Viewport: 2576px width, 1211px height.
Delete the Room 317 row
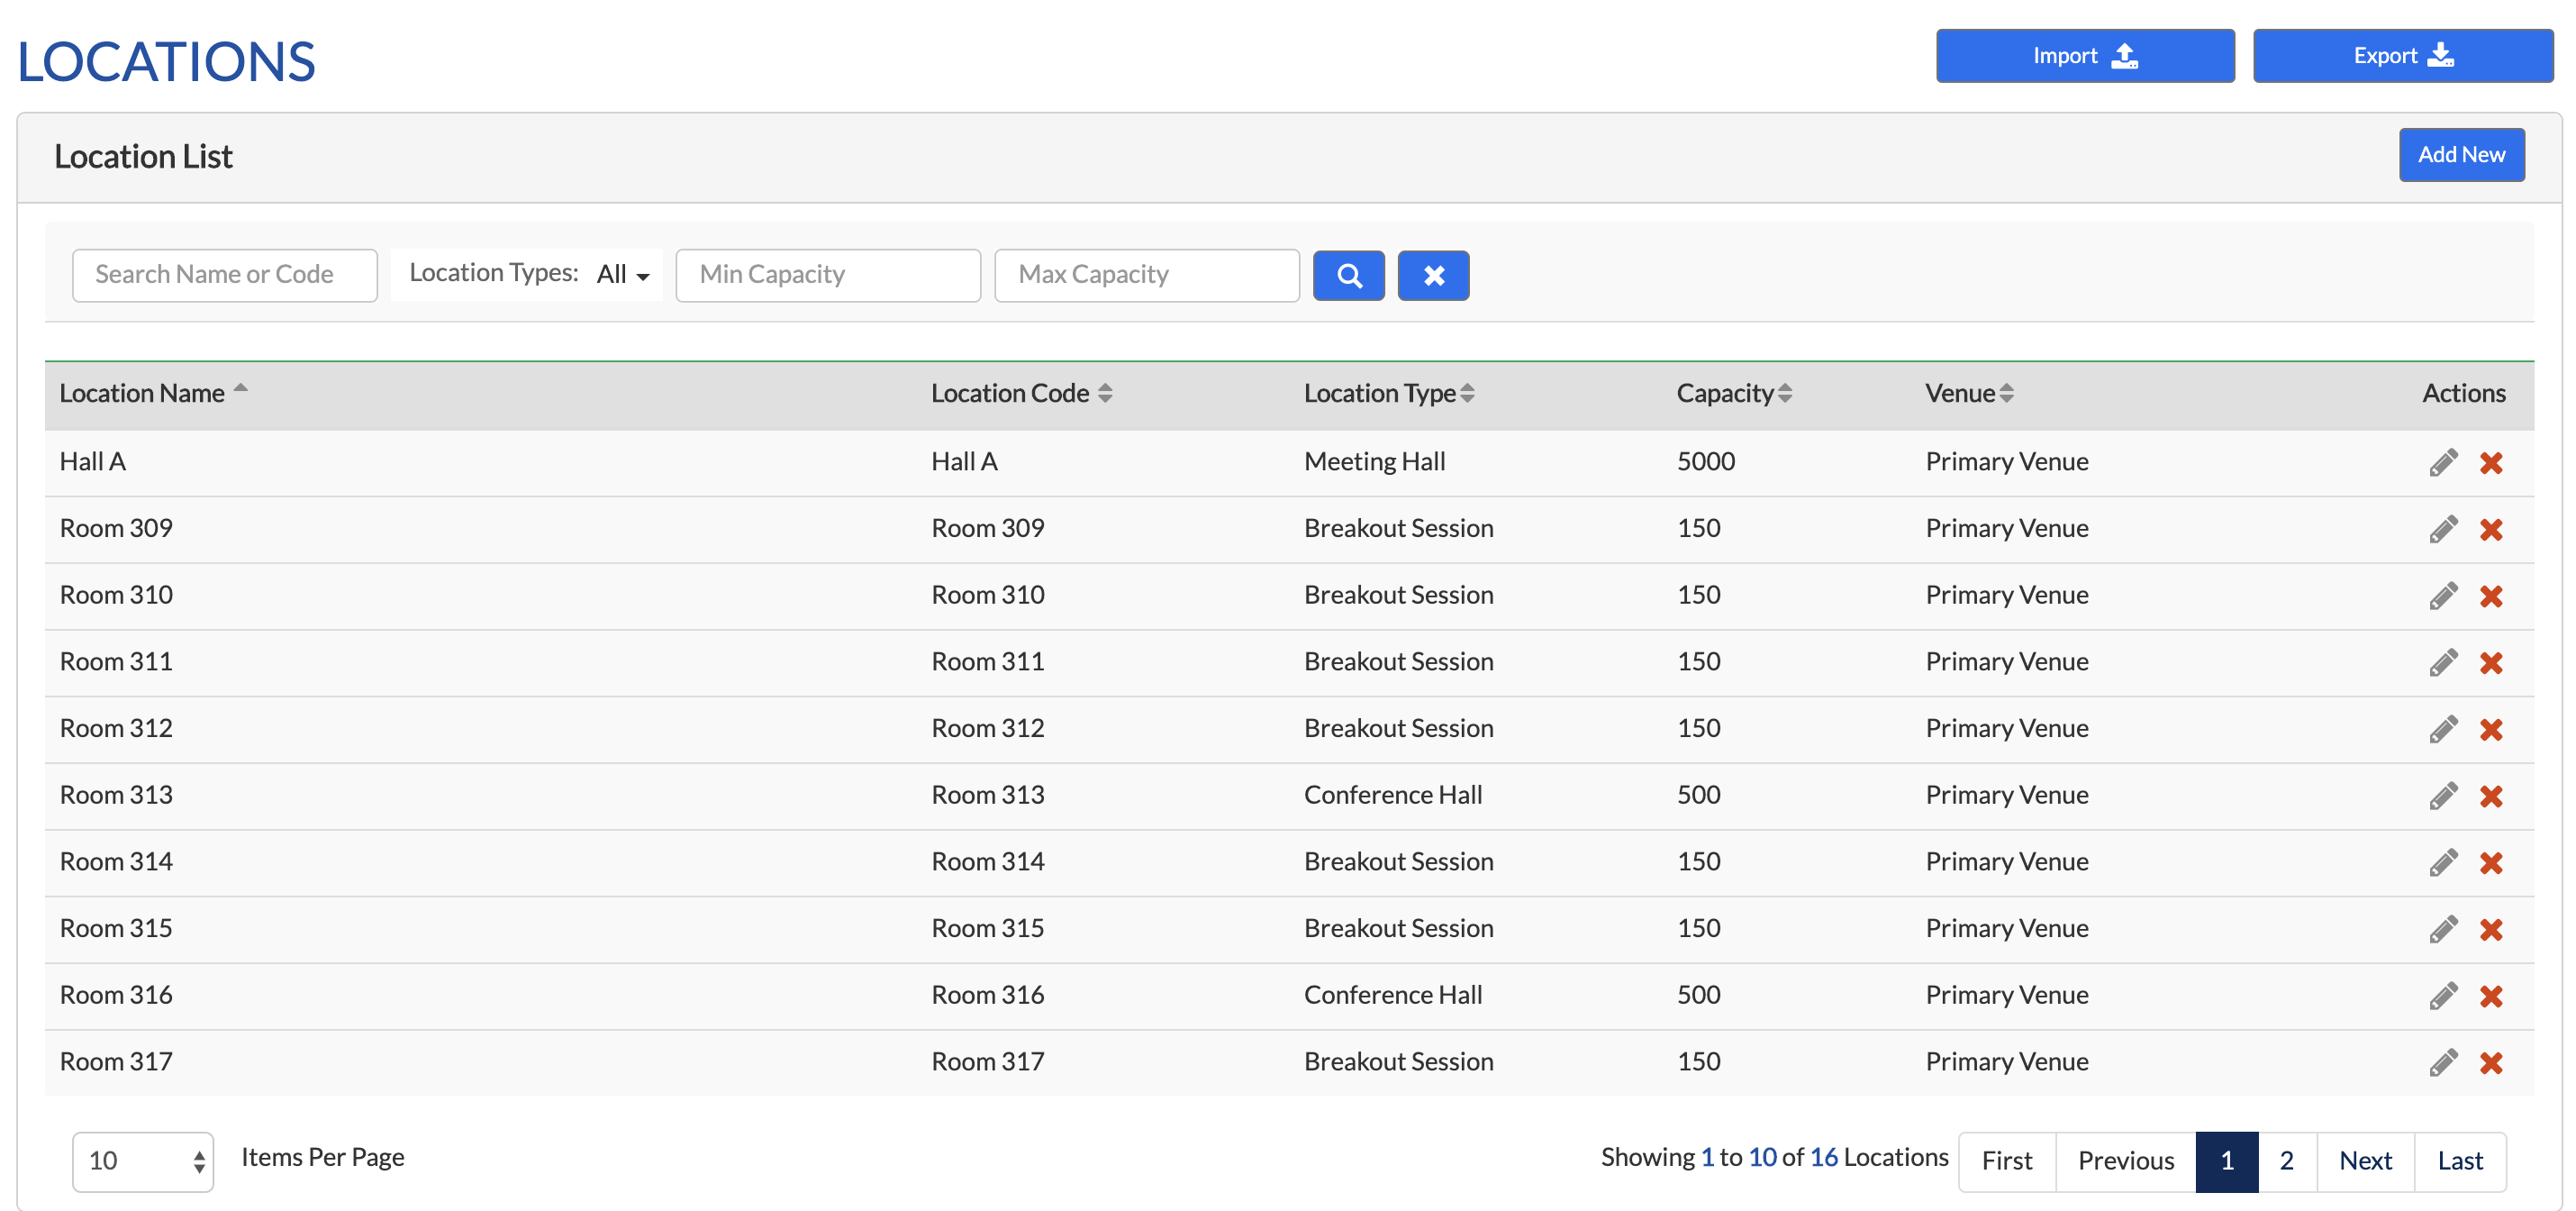pyautogui.click(x=2491, y=1062)
